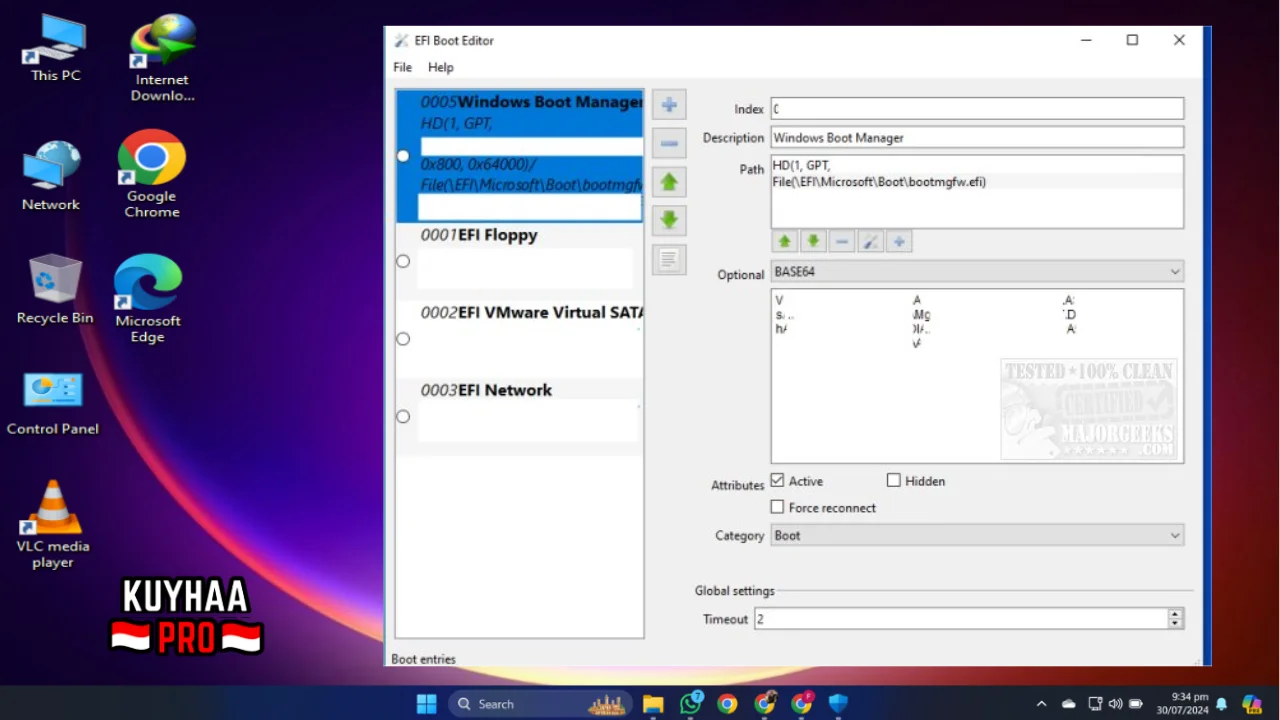The image size is (1280, 720).
Task: Select Microsoft Edge desktop shortcut
Action: click(x=147, y=298)
